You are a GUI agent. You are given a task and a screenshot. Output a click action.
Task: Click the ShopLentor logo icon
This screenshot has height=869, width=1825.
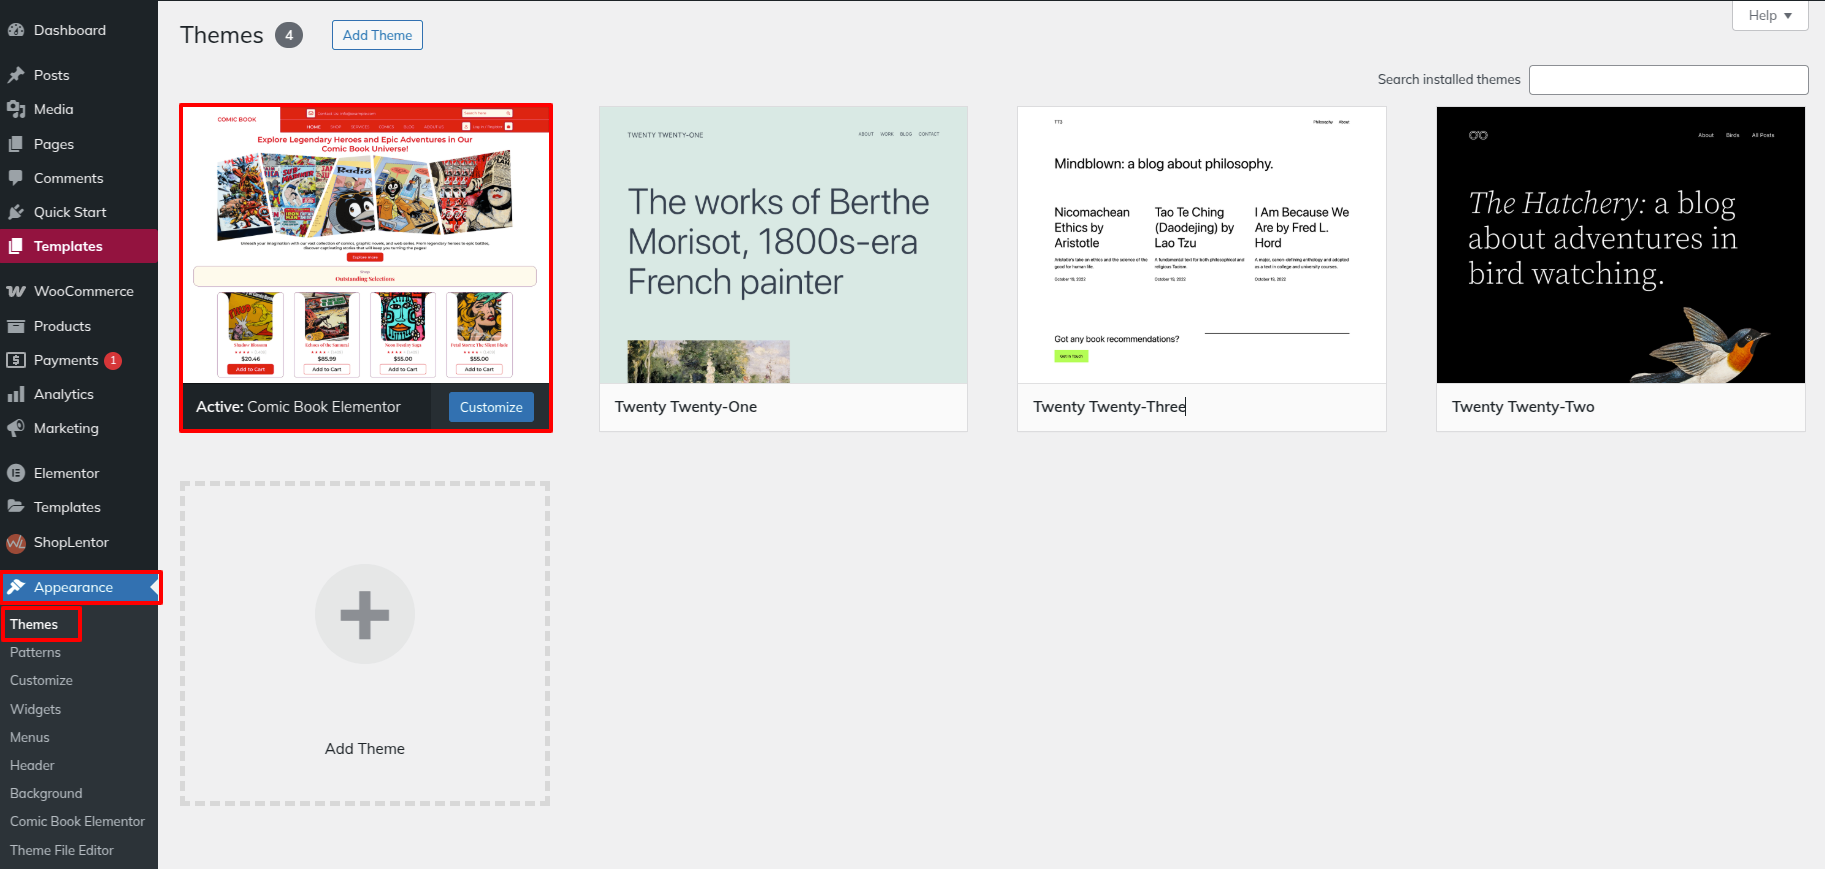16,543
